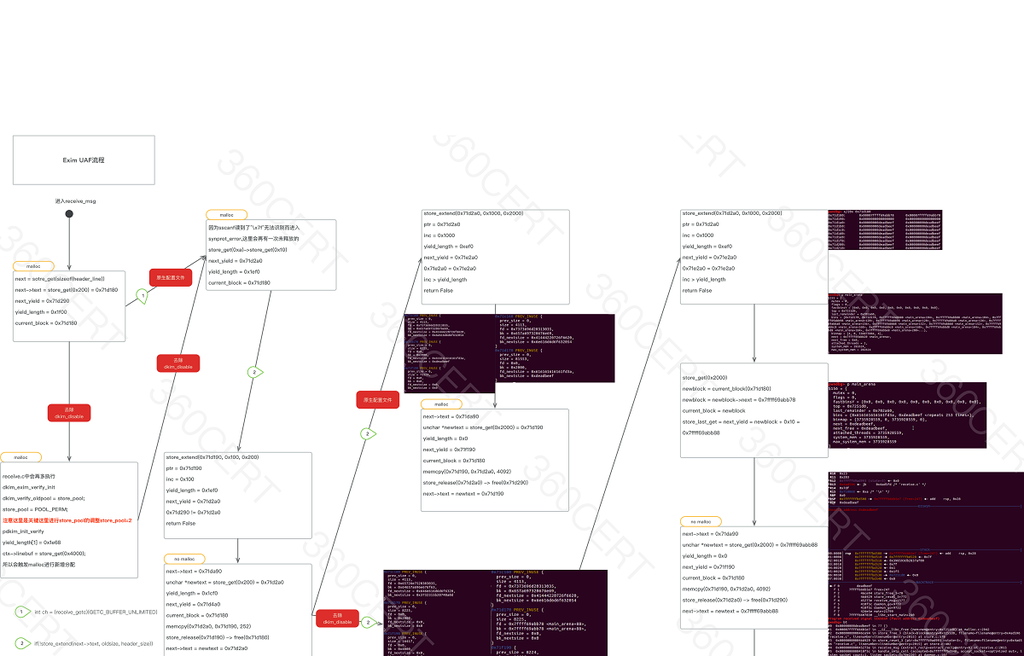Image resolution: width=1024 pixels, height=656 pixels.
Task: Select 'store_last_get = next_yield = newblock + 0x10' line
Action: click(741, 422)
